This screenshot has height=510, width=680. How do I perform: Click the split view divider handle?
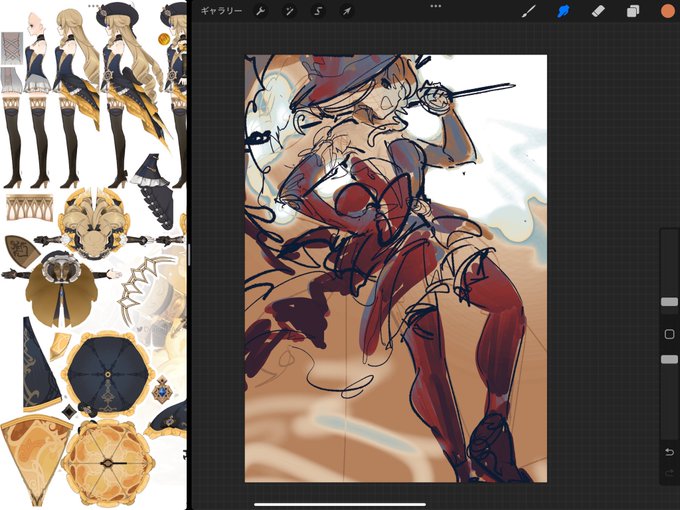pos(189,255)
